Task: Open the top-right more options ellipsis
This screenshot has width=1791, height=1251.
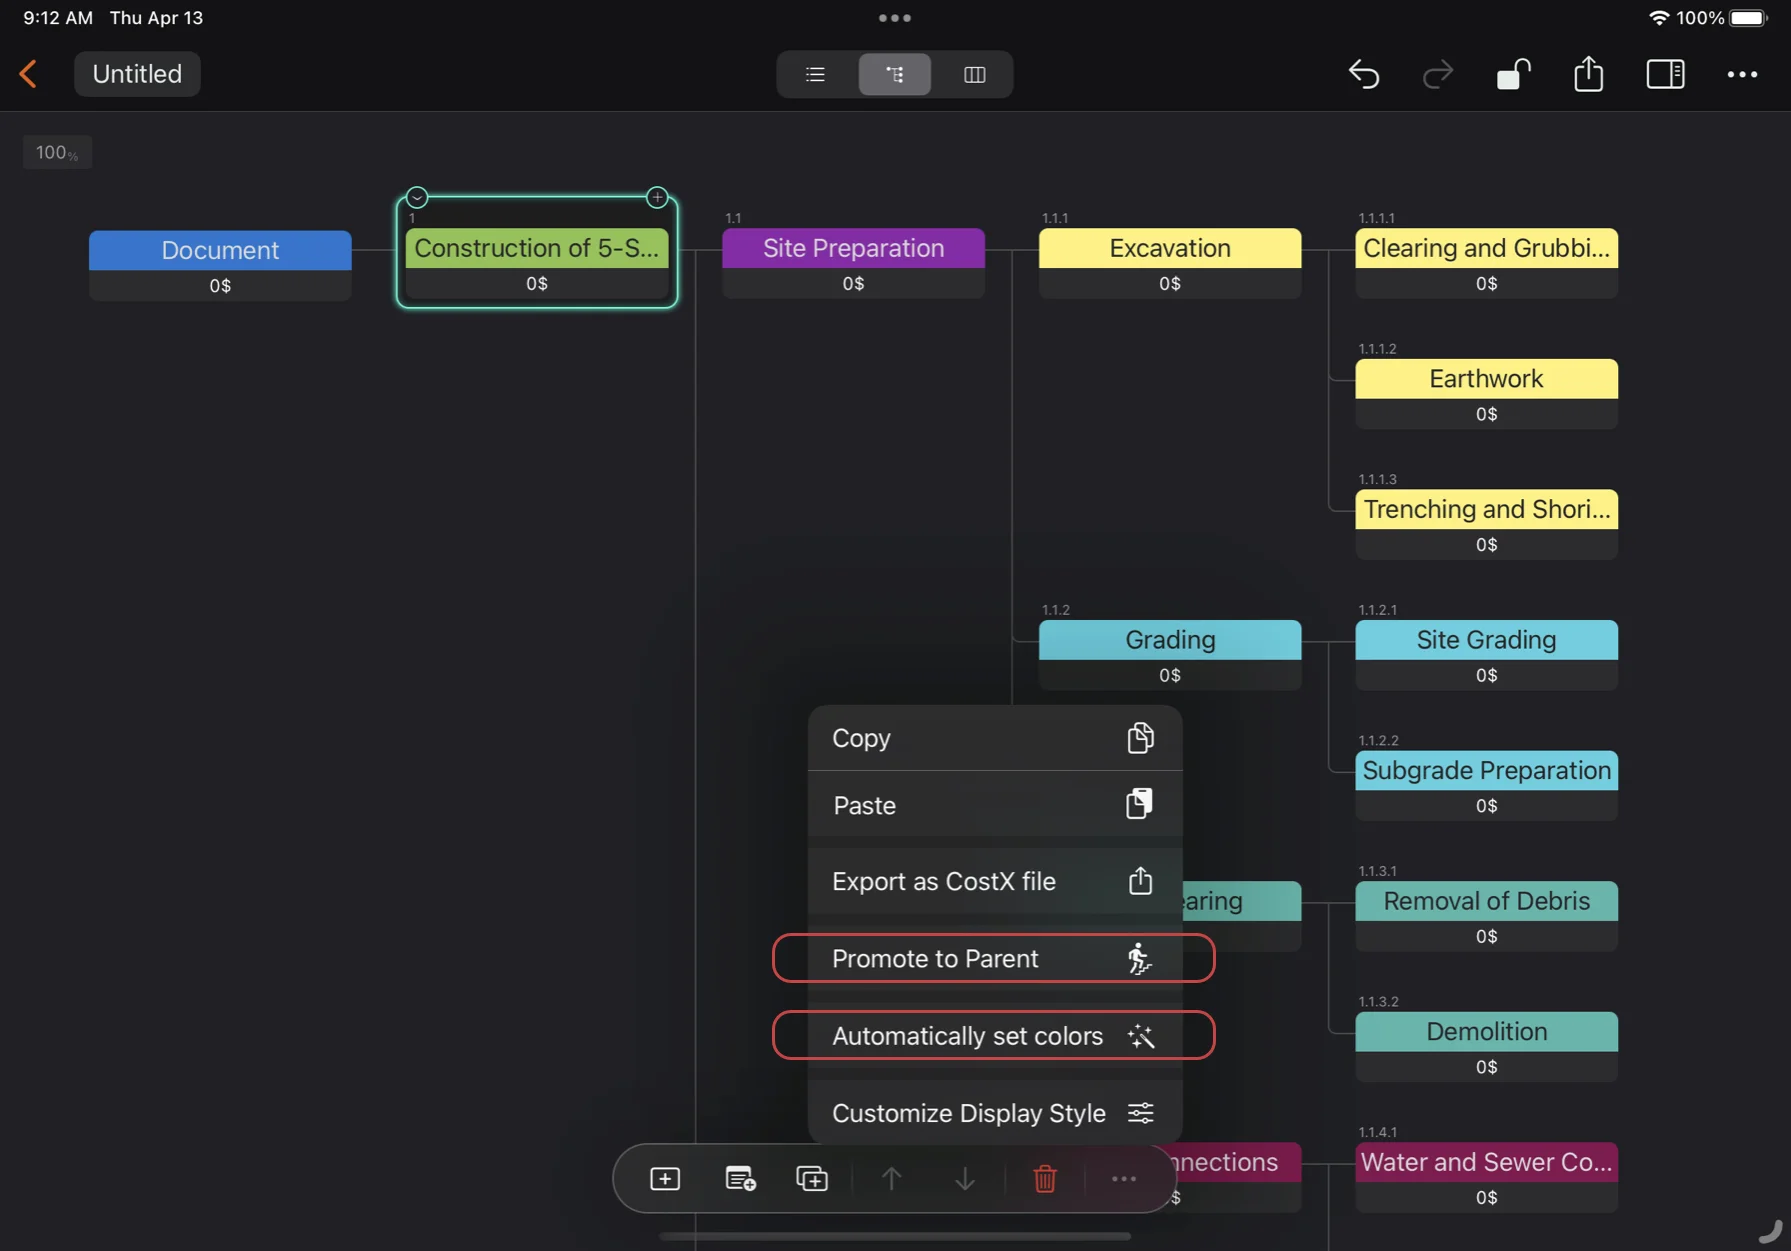Action: (1742, 75)
